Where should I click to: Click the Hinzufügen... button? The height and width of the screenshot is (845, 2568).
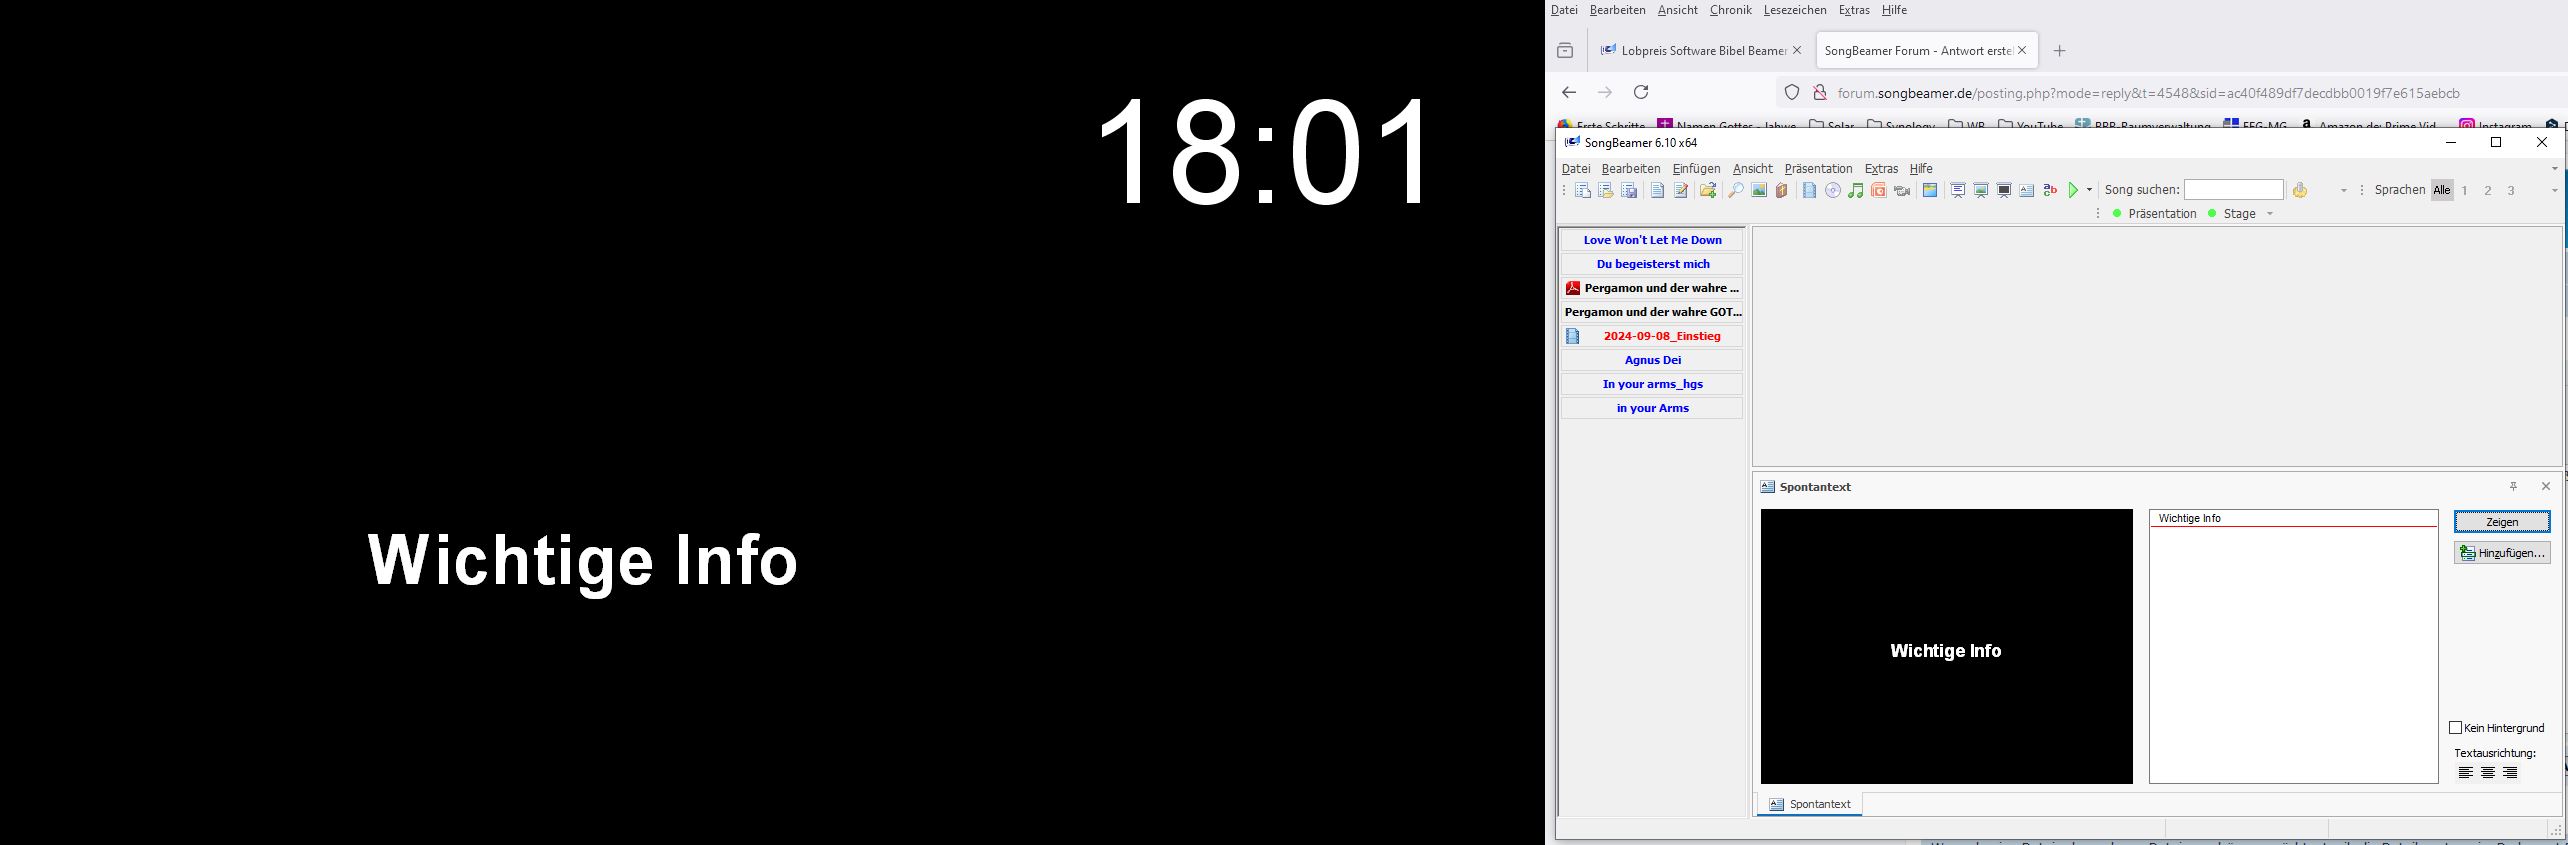(x=2502, y=553)
